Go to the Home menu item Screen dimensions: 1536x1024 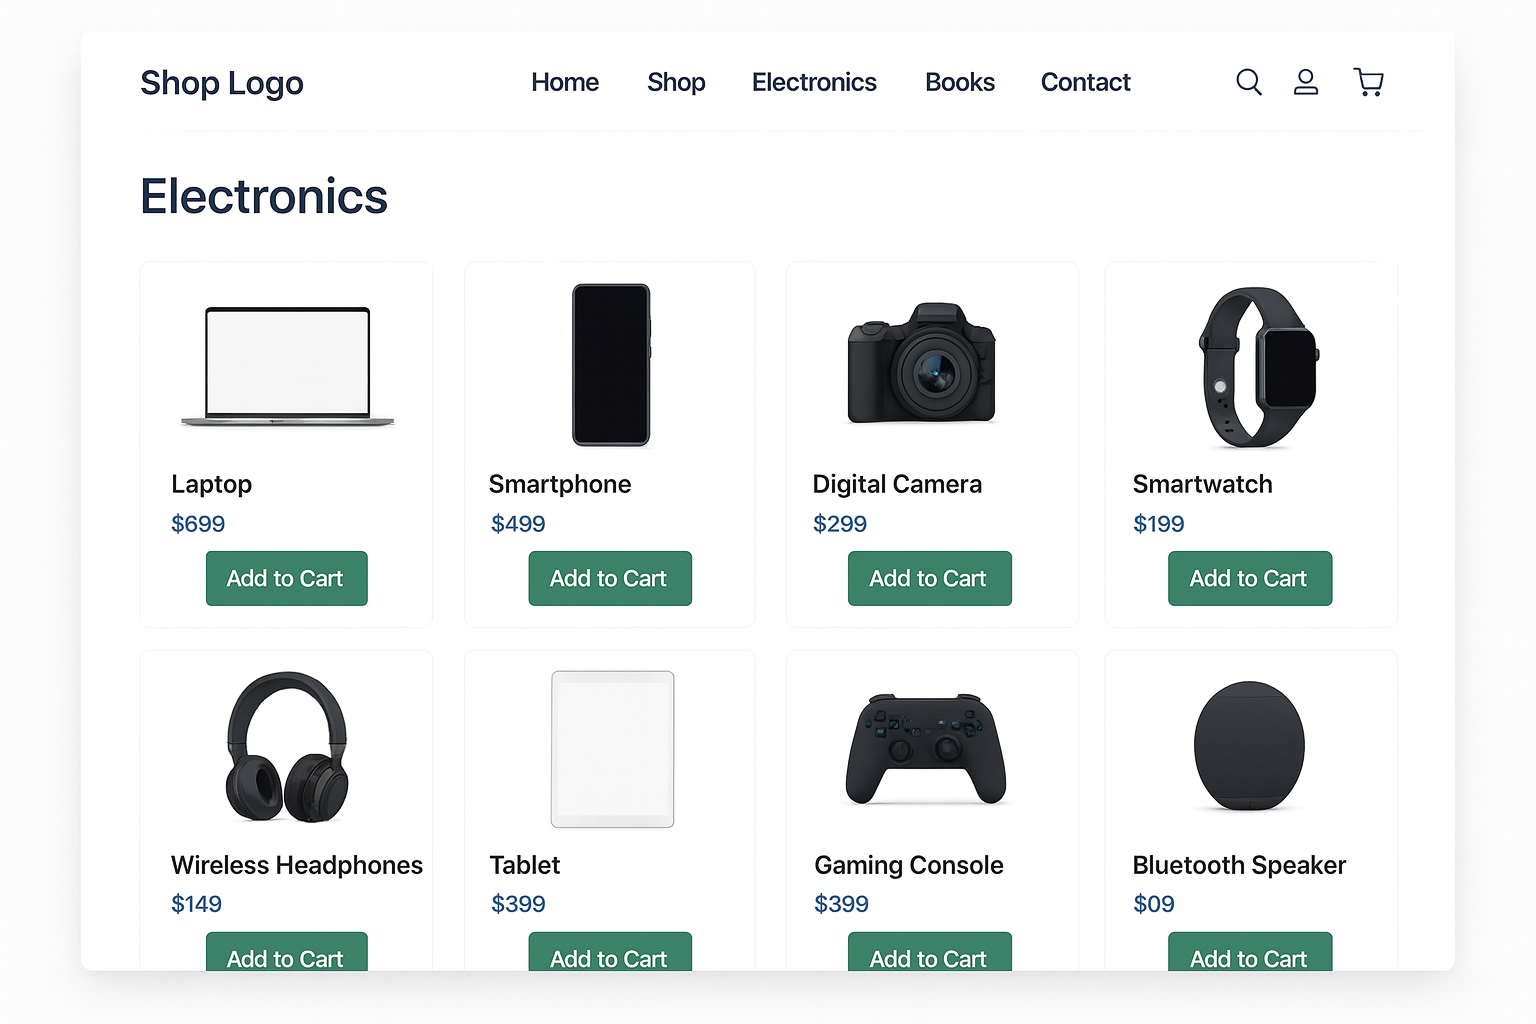[565, 82]
